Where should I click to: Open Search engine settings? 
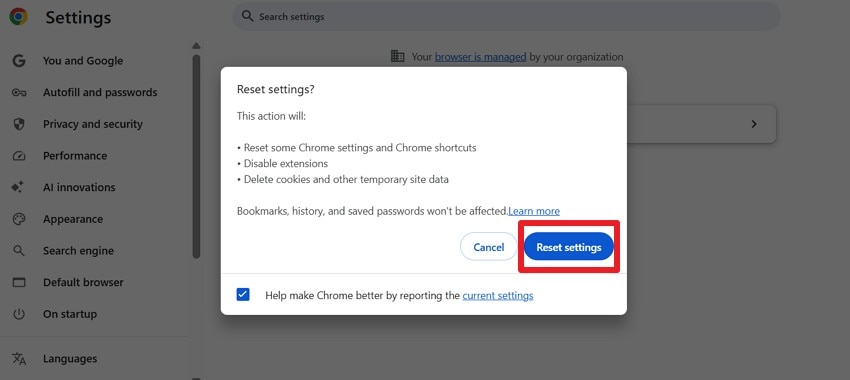[79, 251]
